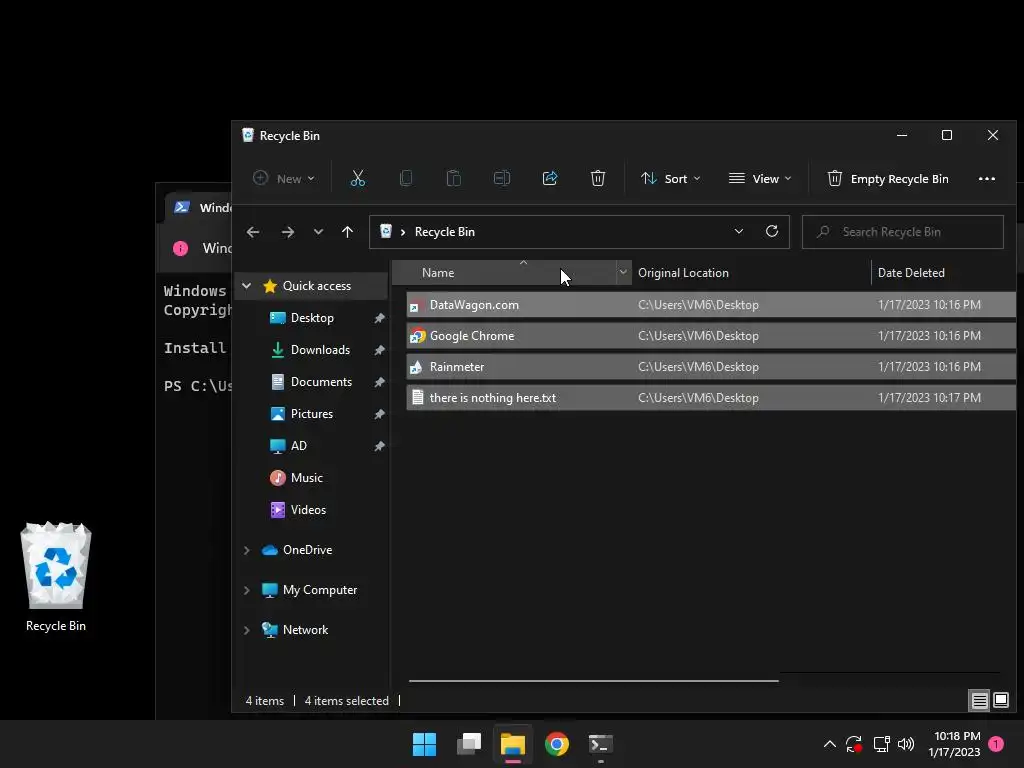Open the volume speaker tray icon
1024x768 pixels.
point(906,744)
